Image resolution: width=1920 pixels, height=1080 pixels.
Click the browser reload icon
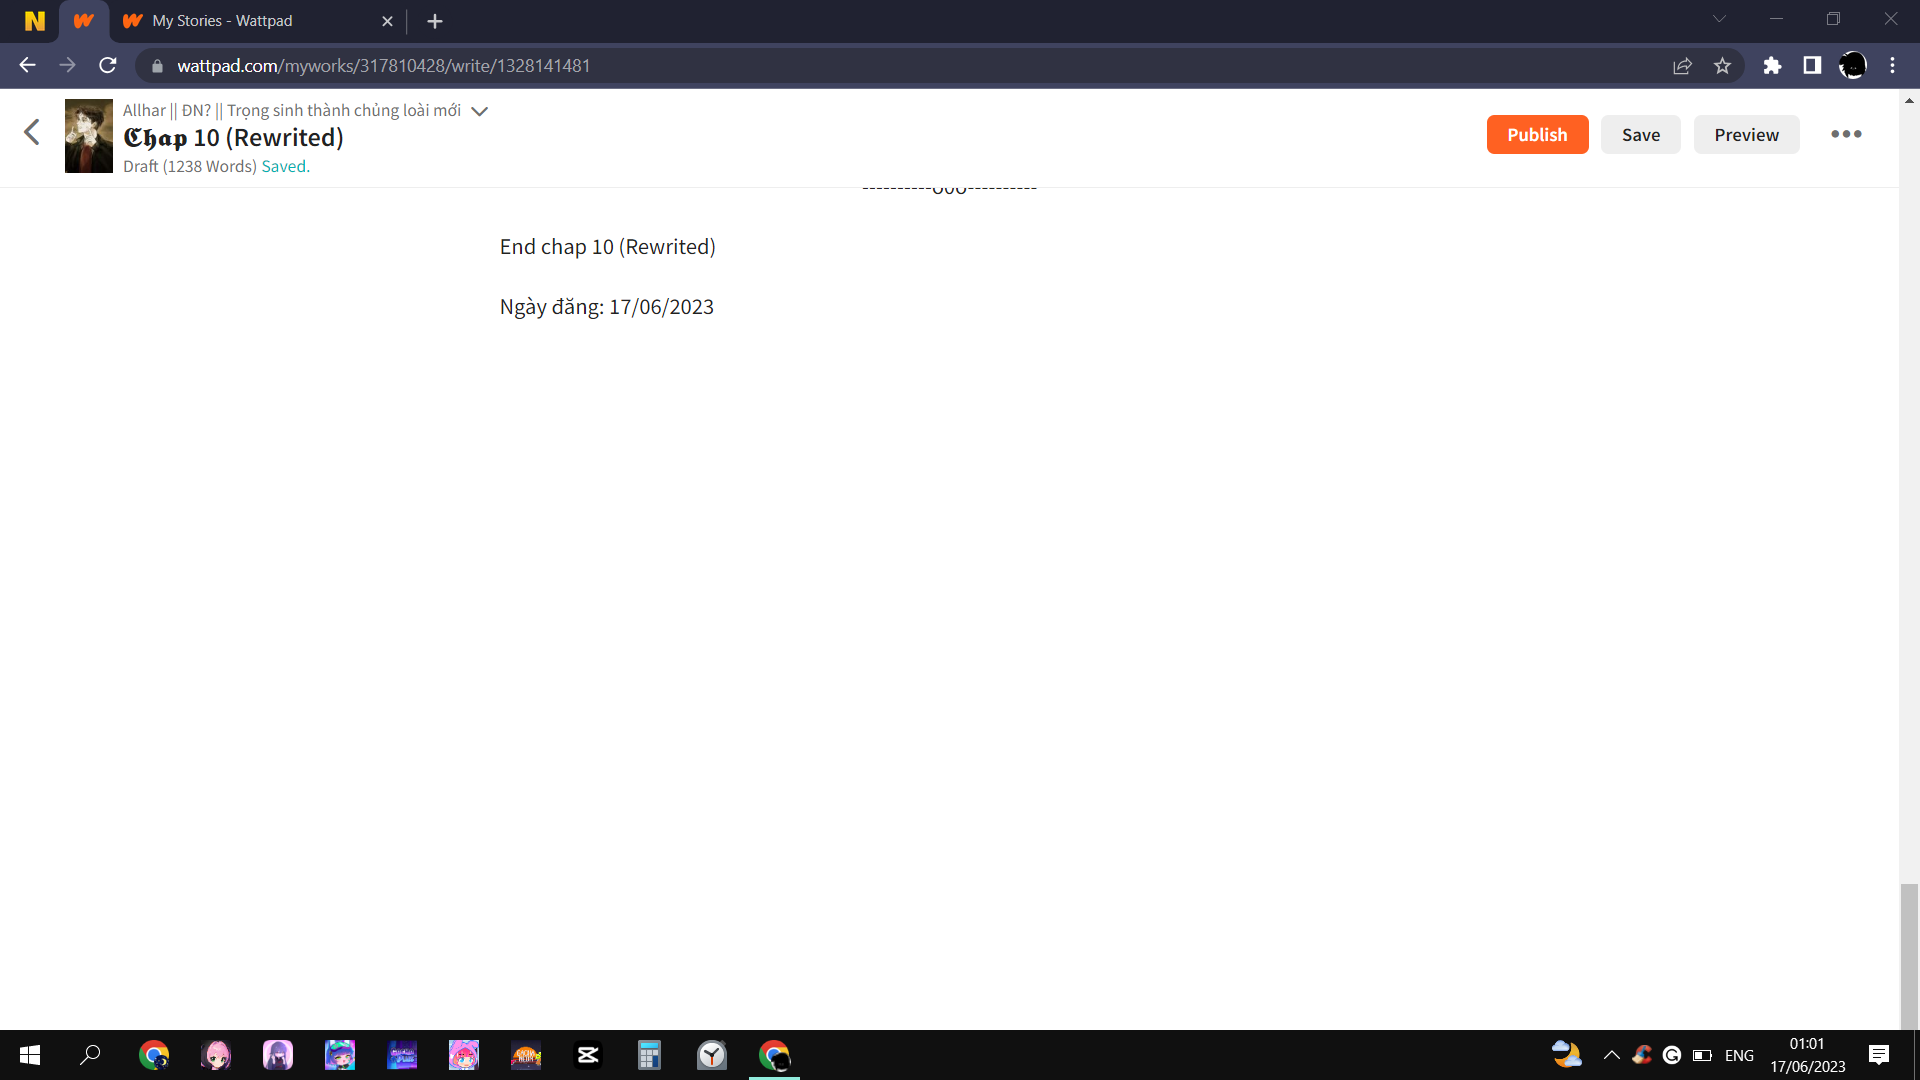point(108,66)
